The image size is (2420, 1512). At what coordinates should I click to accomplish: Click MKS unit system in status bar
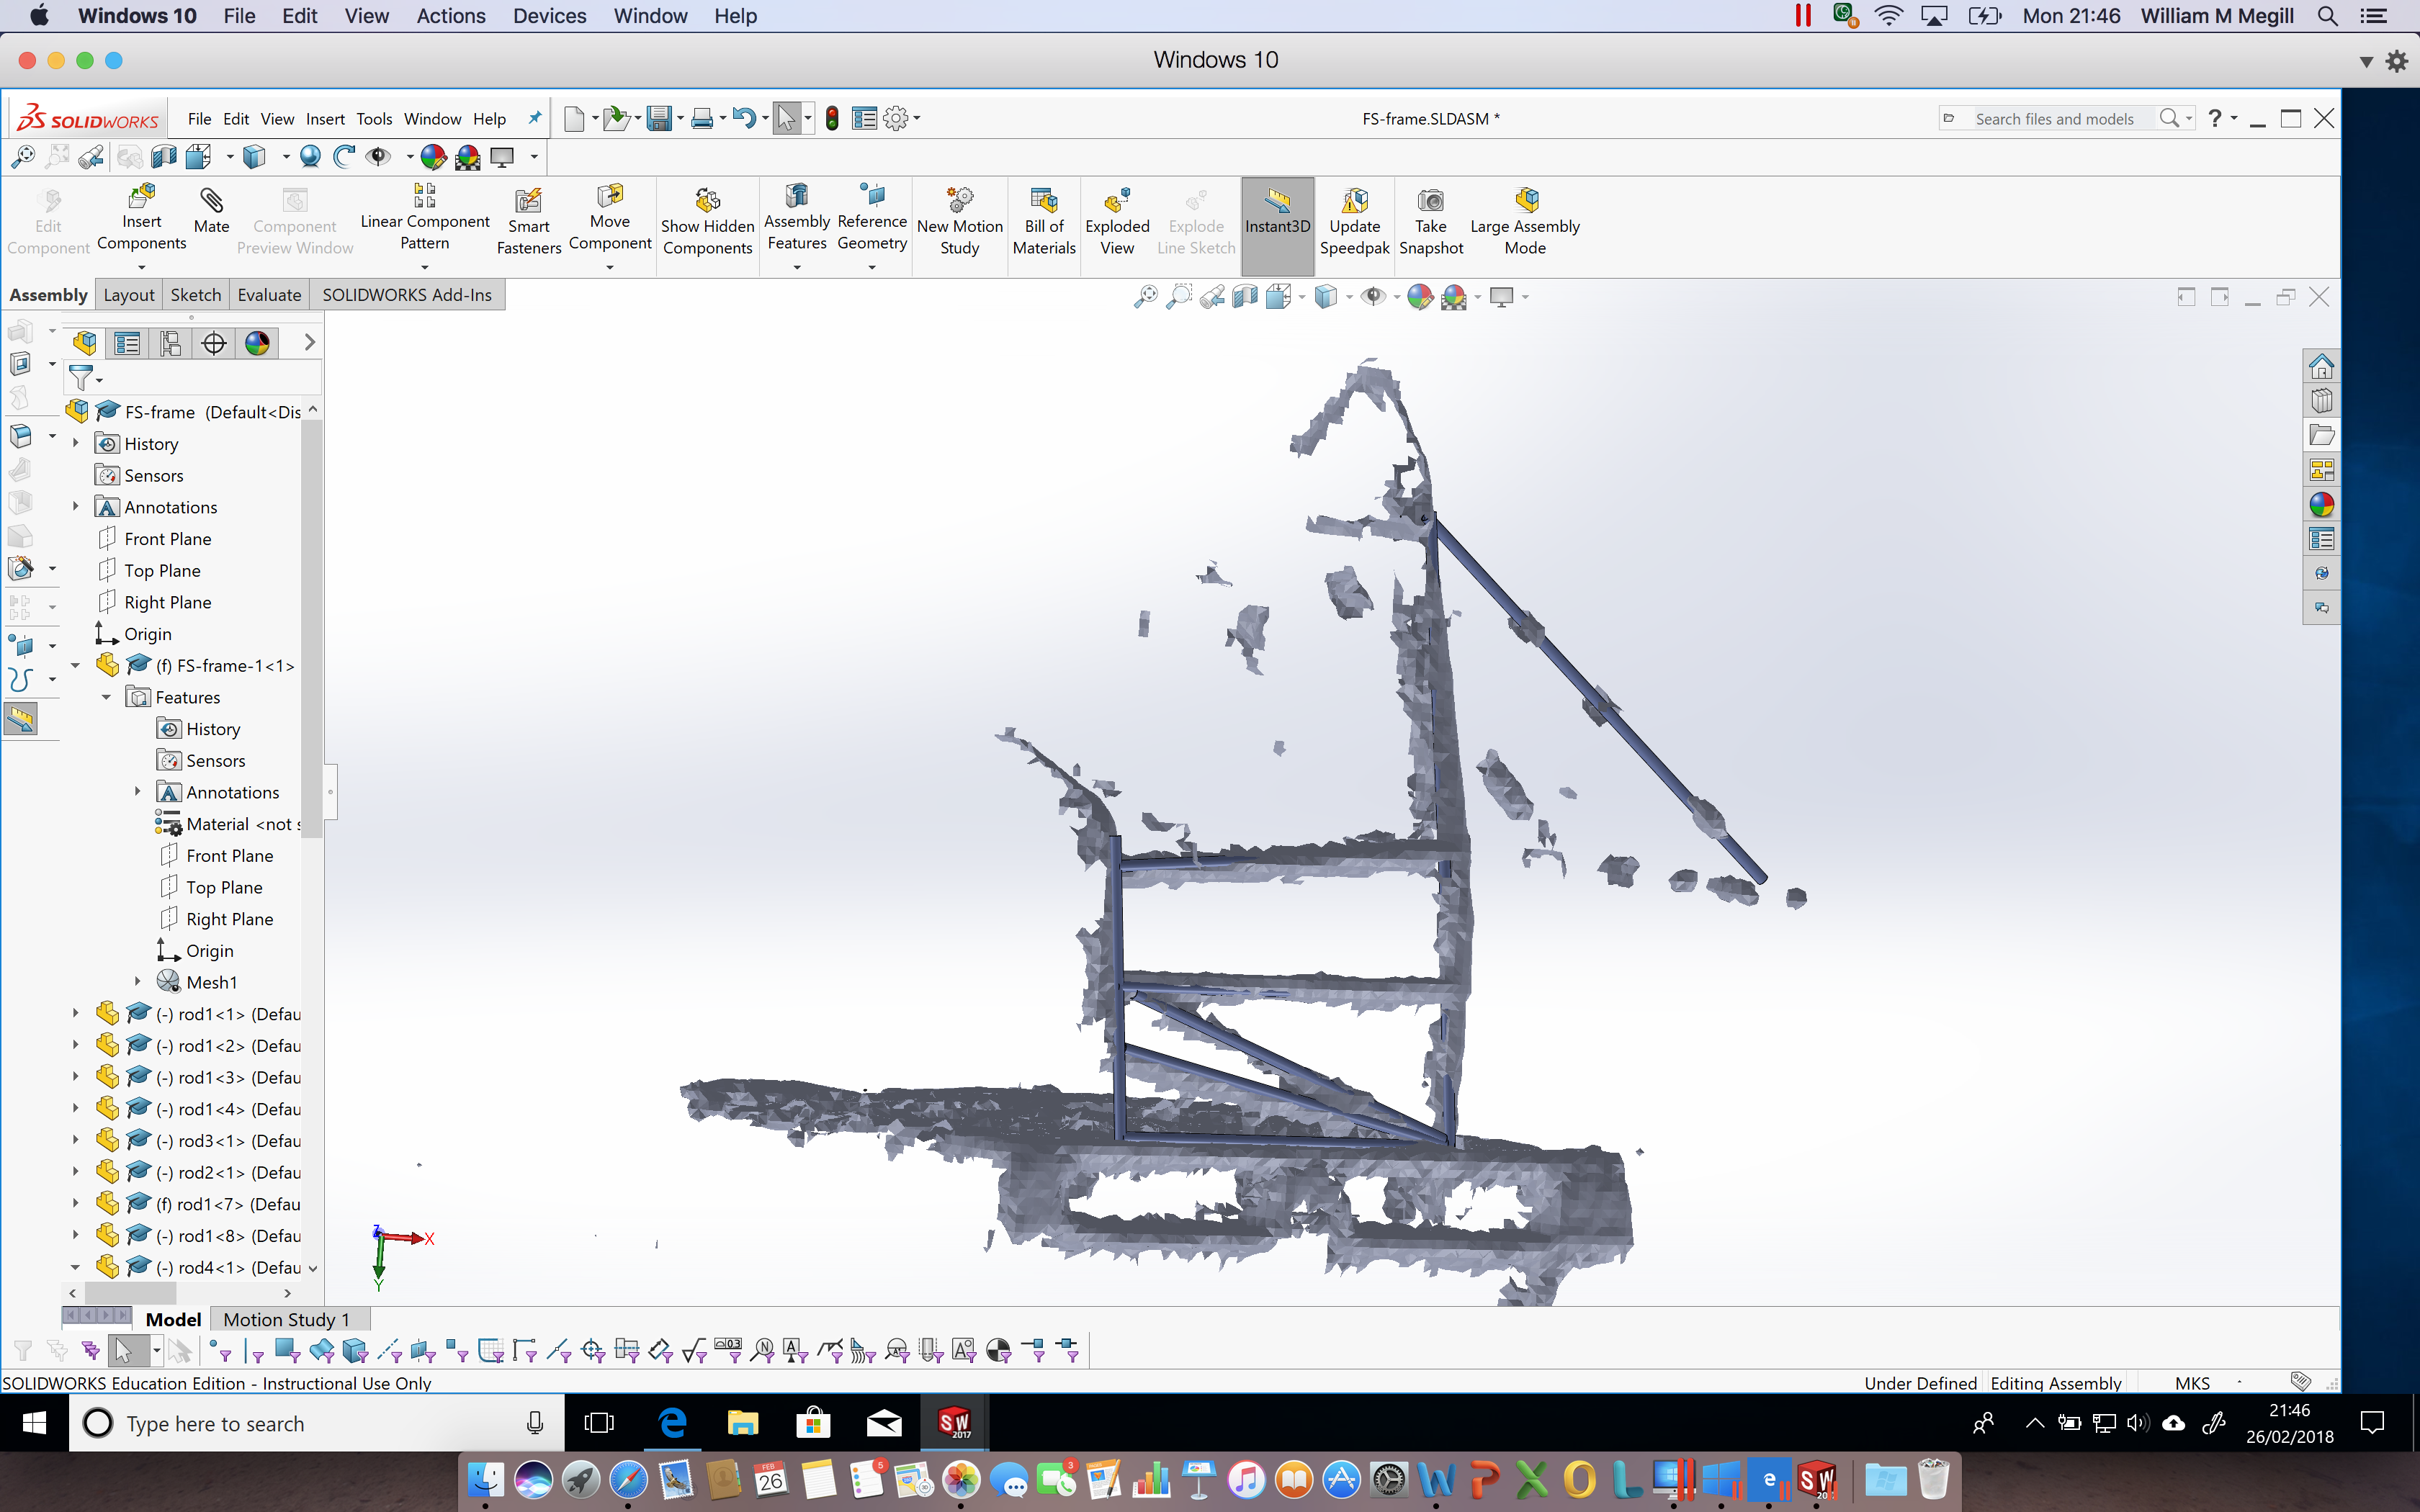pyautogui.click(x=2192, y=1383)
